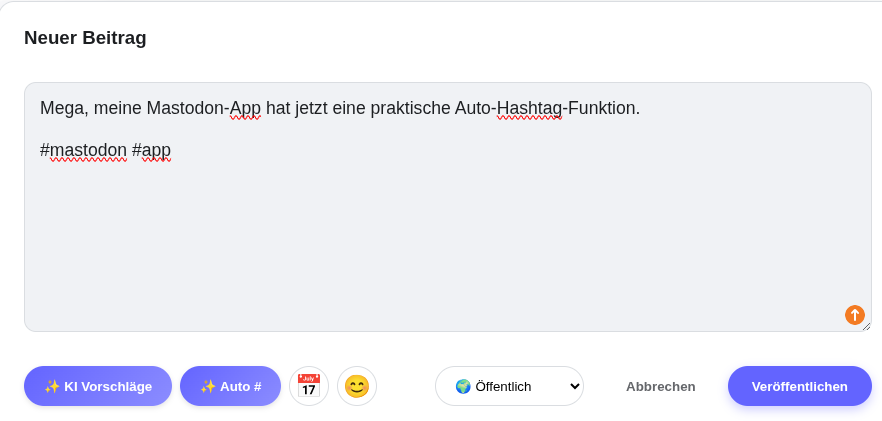Open the Öffentlich visibility dropdown
882x421 pixels.
pyautogui.click(x=508, y=386)
